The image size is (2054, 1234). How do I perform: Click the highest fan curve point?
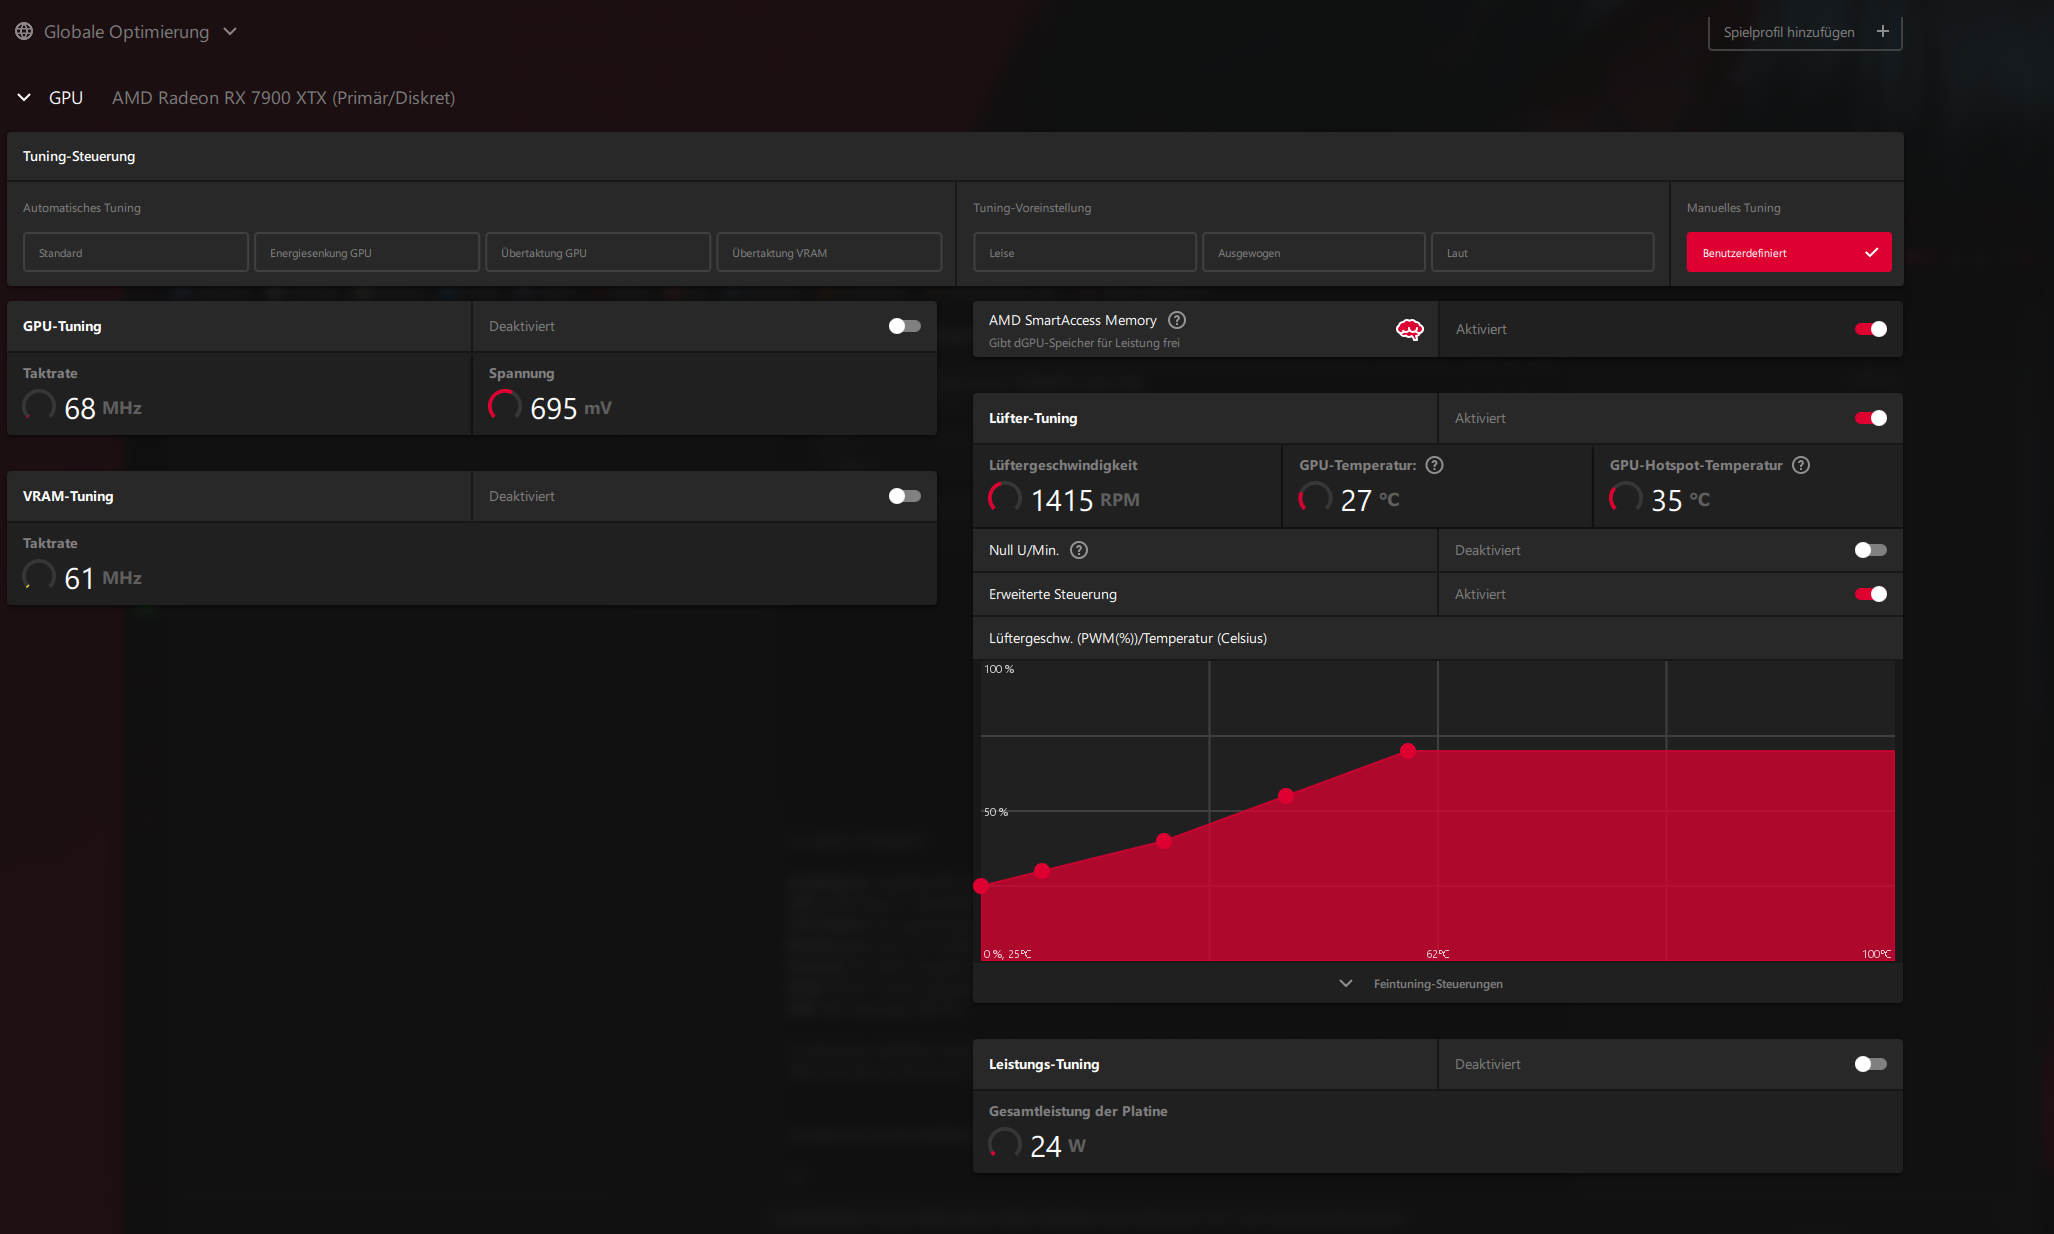pyautogui.click(x=1408, y=750)
